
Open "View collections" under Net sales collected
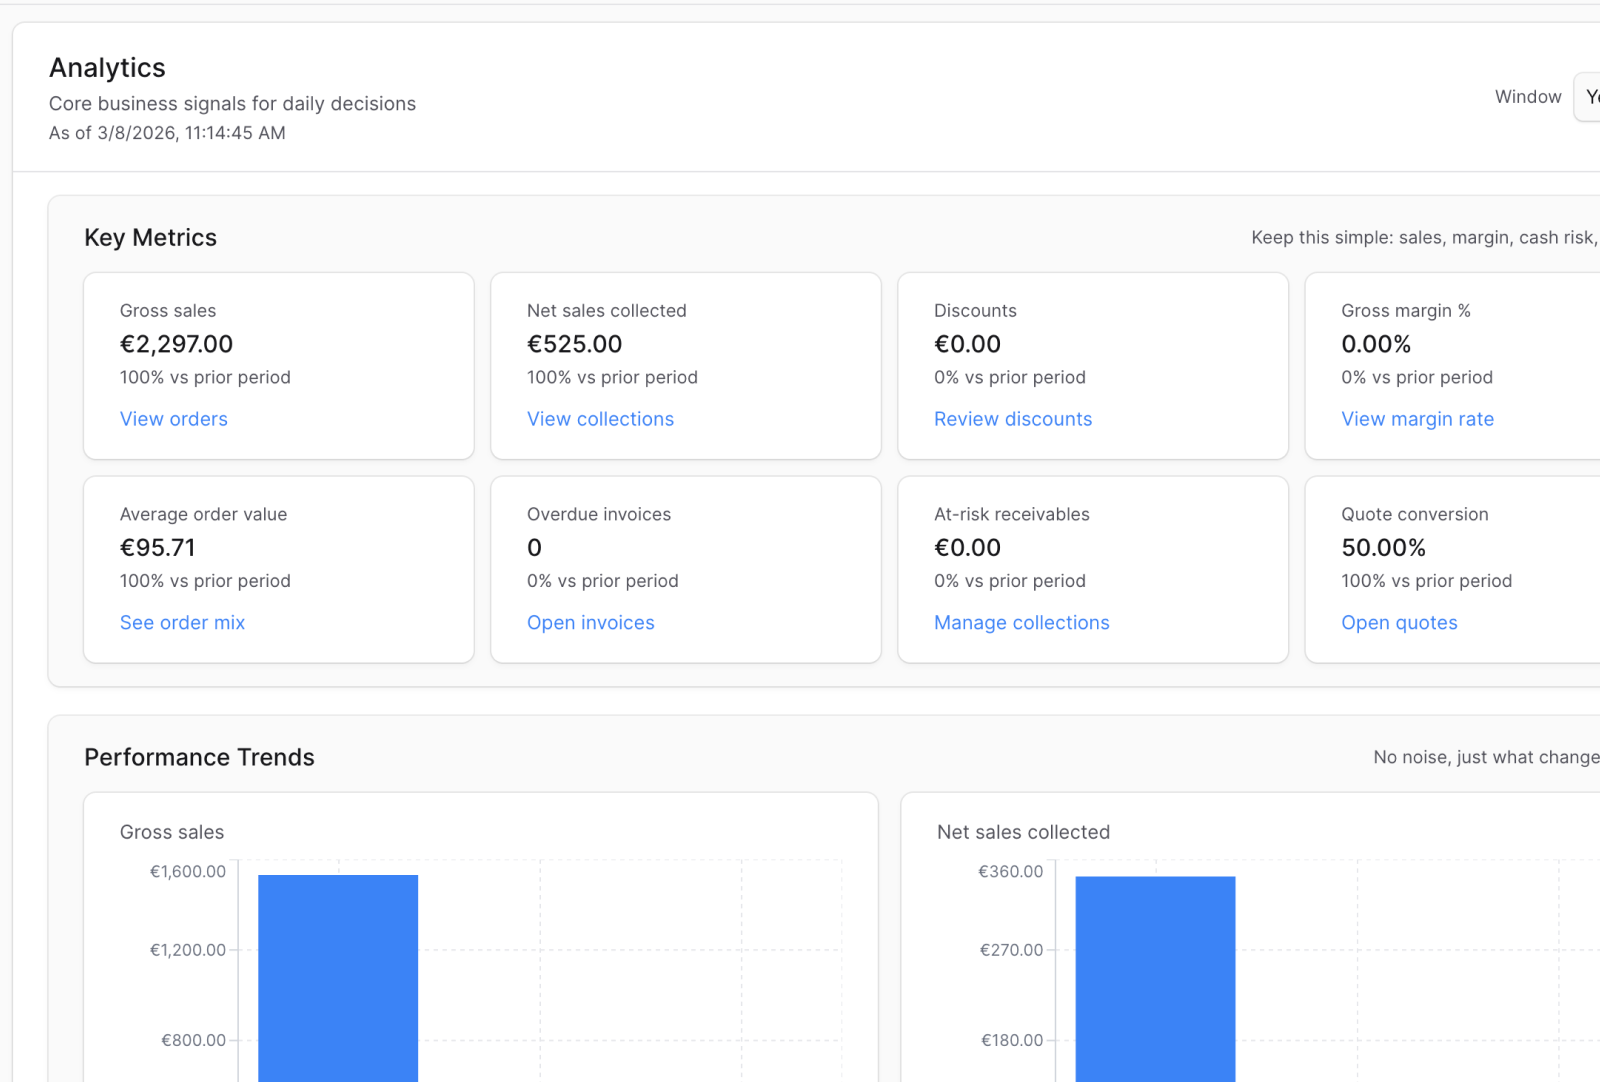600,419
